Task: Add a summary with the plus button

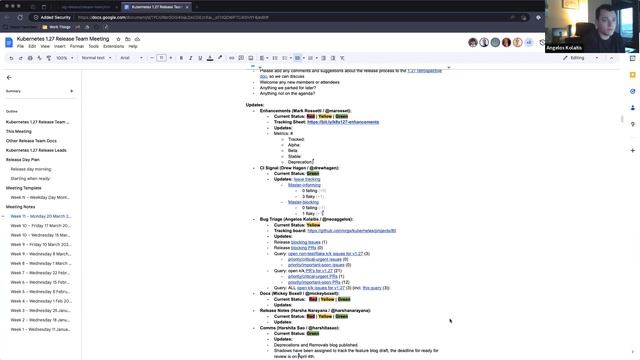Action: pyautogui.click(x=72, y=91)
